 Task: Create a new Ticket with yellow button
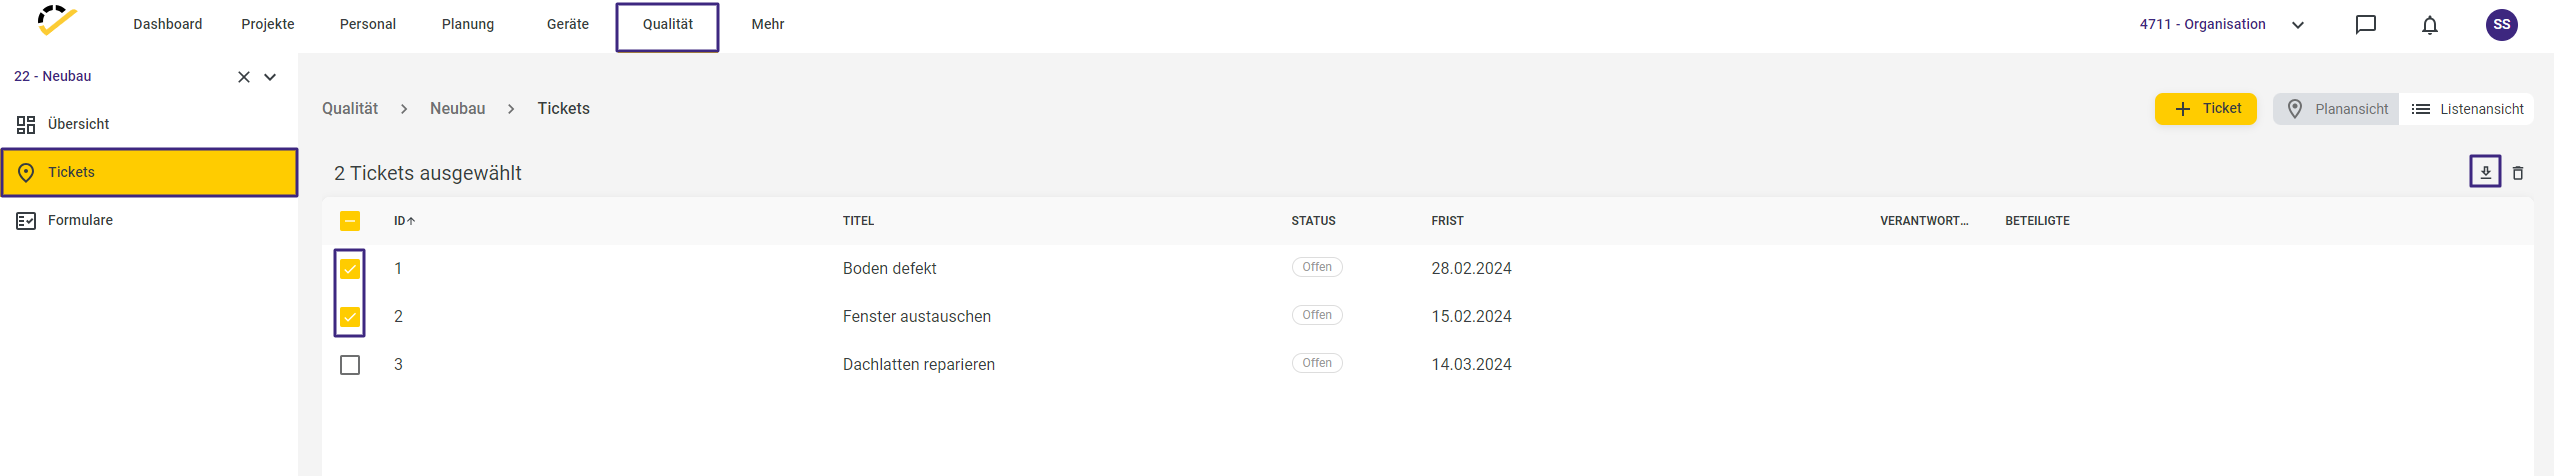[2206, 108]
